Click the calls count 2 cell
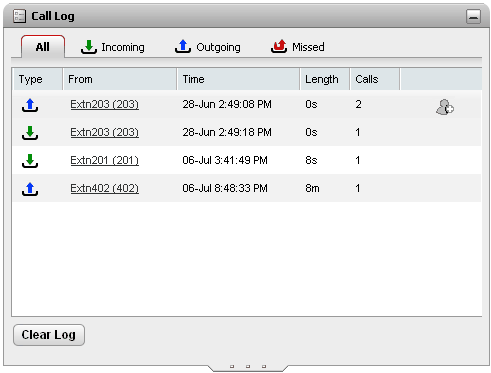 pos(358,104)
